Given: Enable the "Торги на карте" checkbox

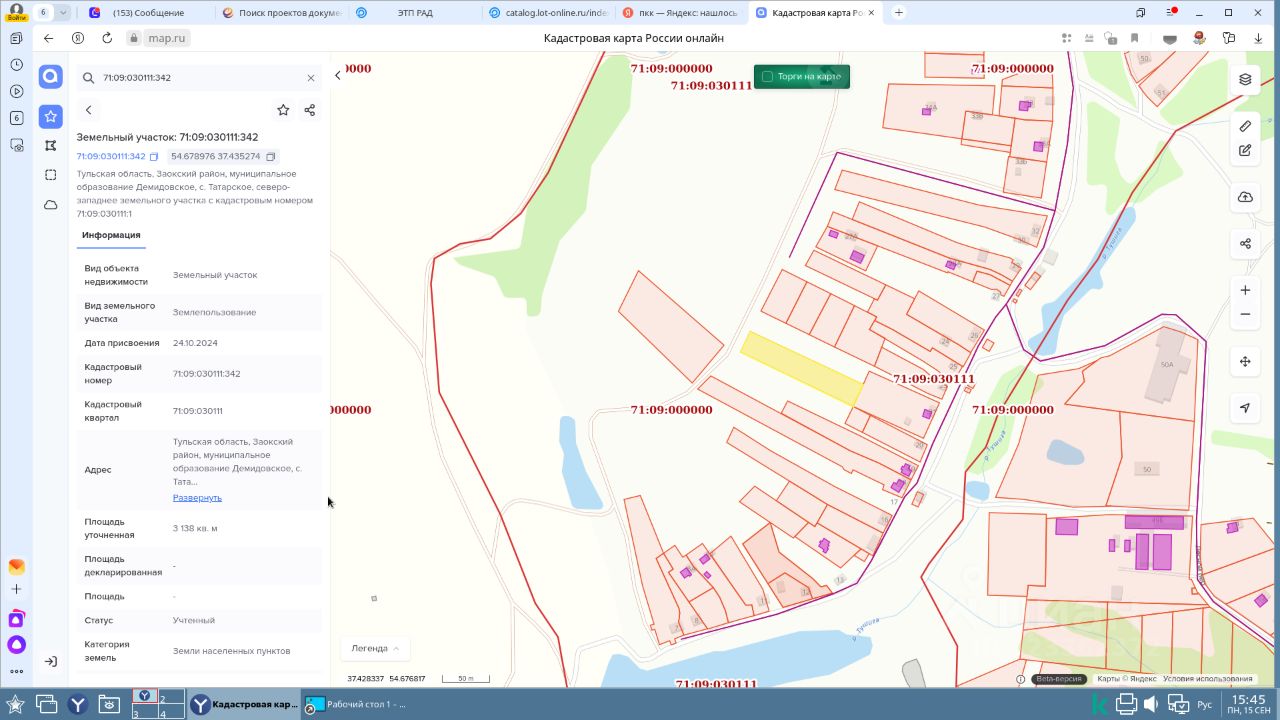Looking at the screenshot, I should pos(768,77).
